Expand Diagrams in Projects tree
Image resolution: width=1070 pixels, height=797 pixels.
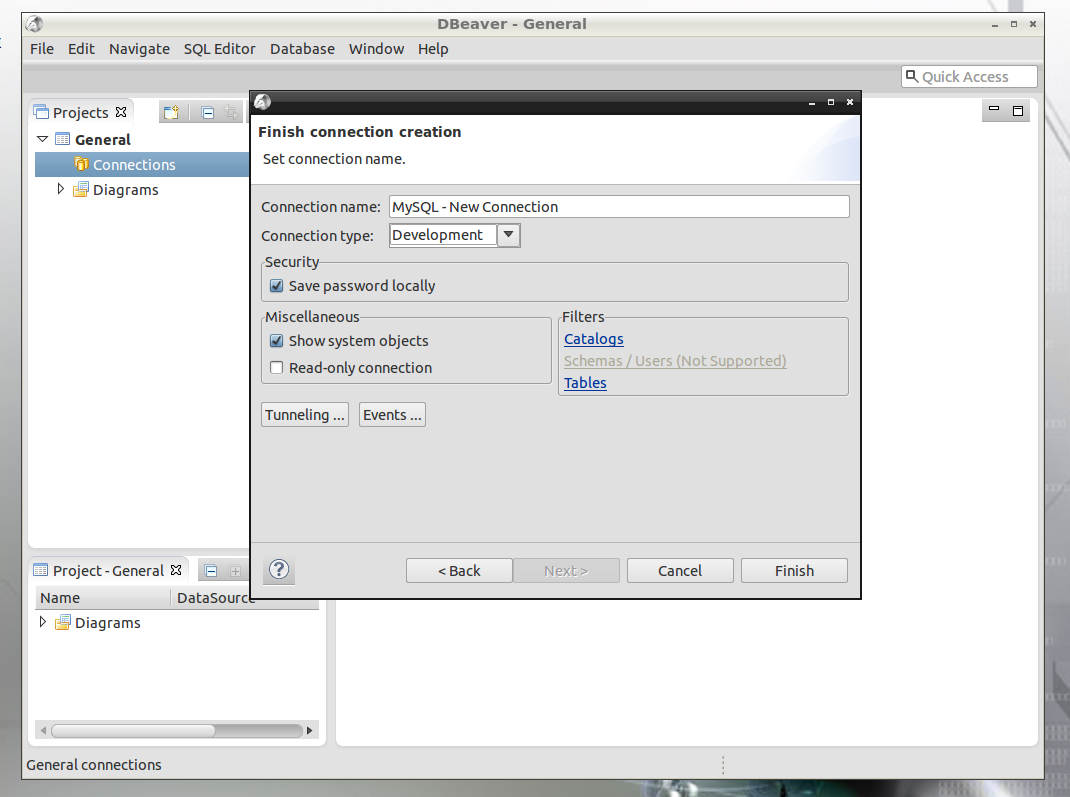point(61,189)
